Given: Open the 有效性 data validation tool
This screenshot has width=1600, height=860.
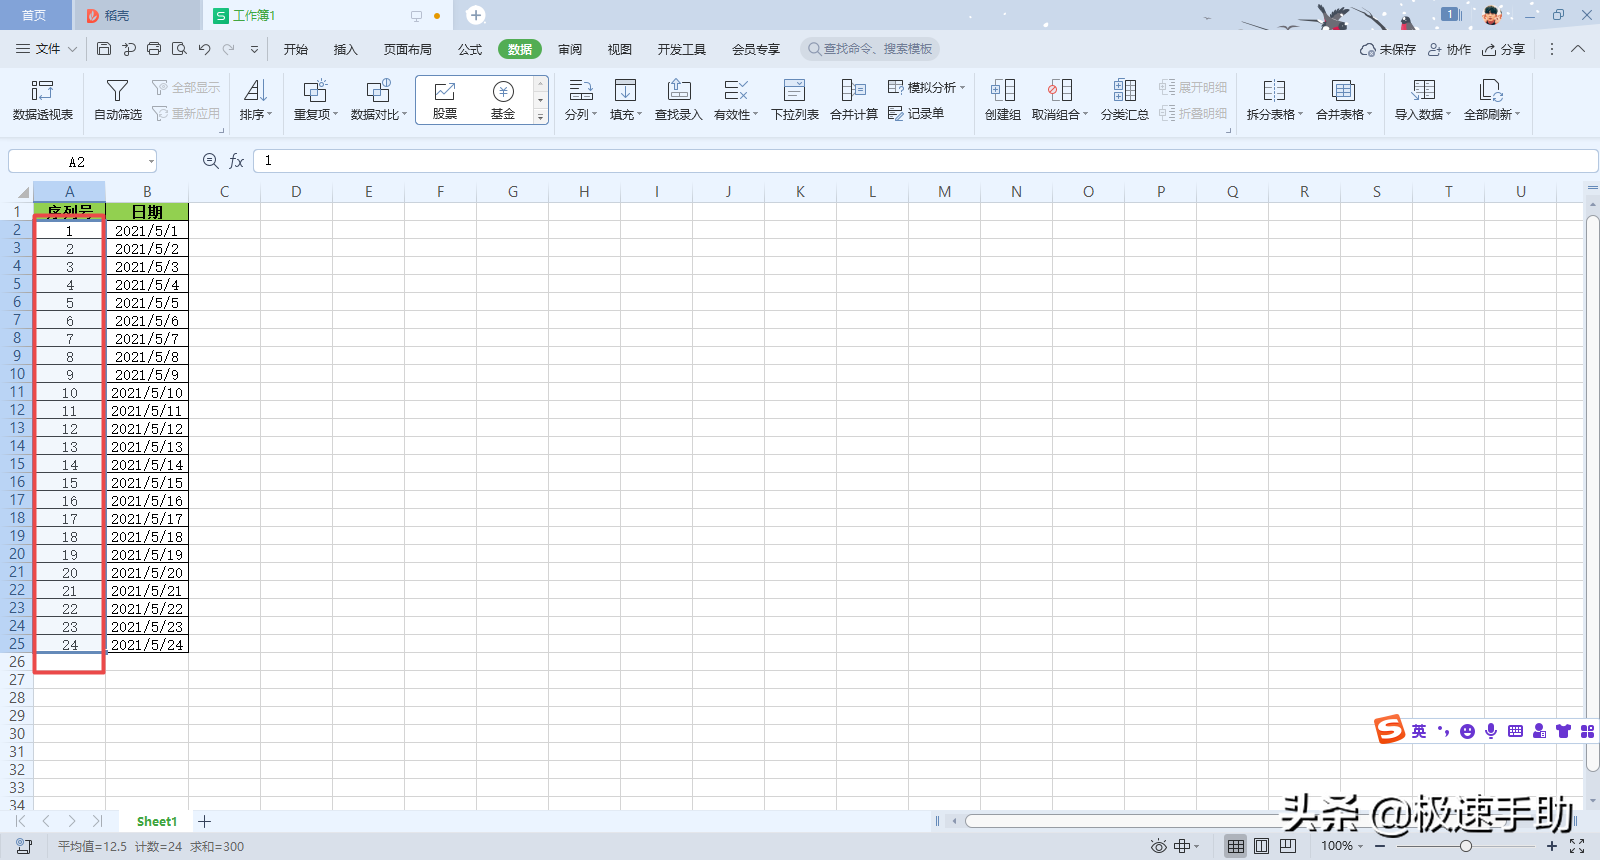Looking at the screenshot, I should 736,101.
